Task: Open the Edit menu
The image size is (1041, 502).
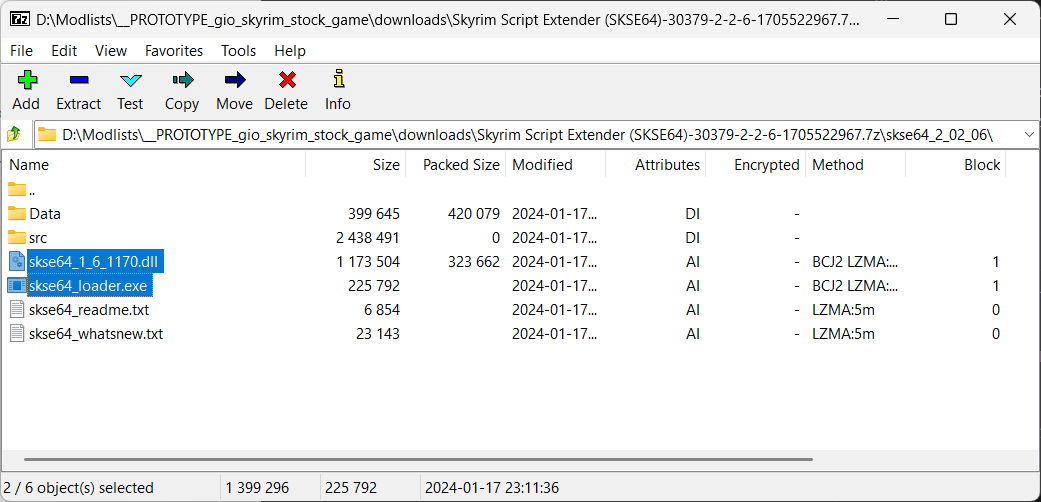Action: pos(64,50)
